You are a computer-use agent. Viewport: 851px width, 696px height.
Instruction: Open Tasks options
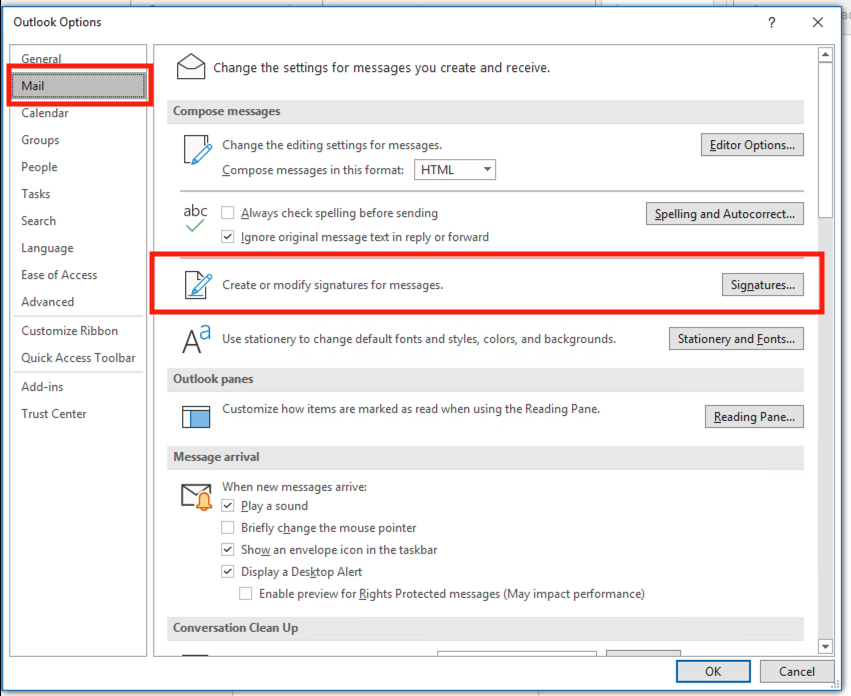tap(78, 194)
